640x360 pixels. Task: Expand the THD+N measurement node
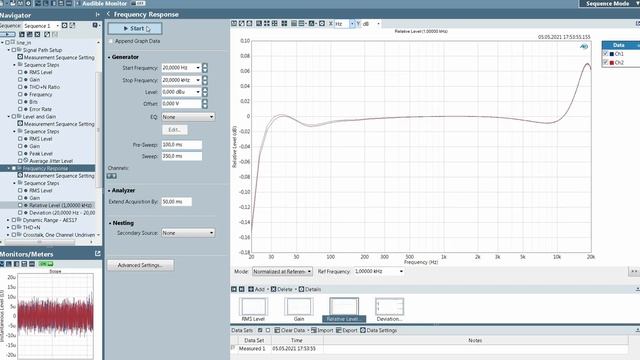pyautogui.click(x=8, y=227)
